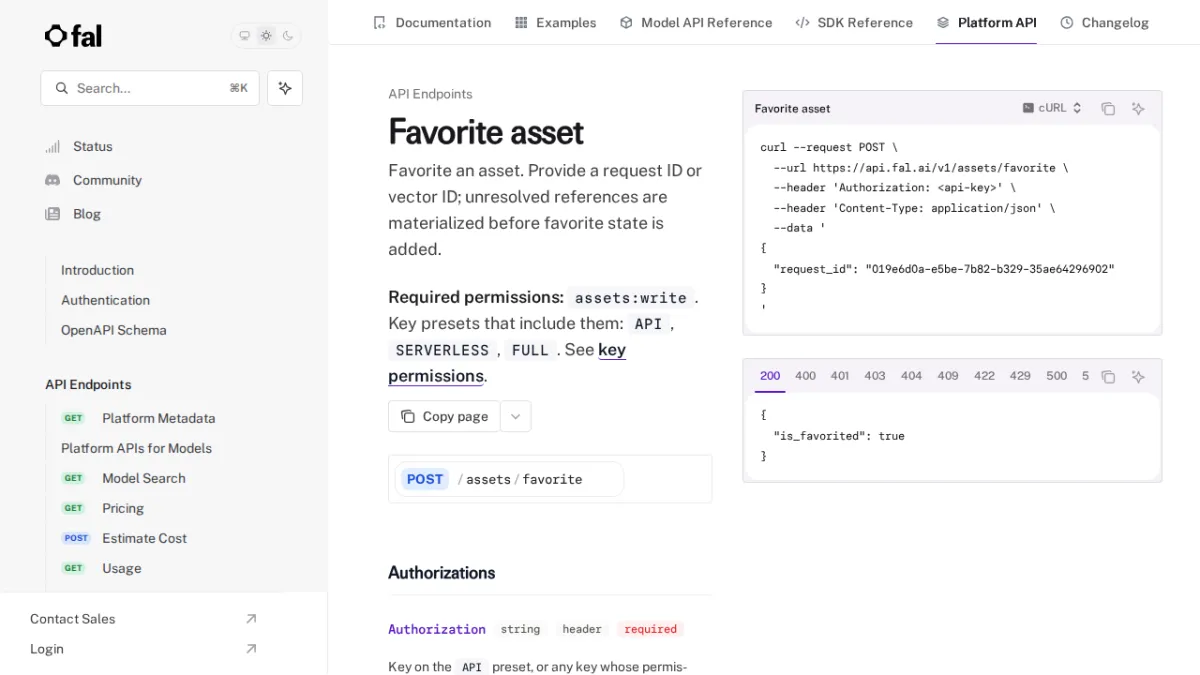The height and width of the screenshot is (675, 1200).
Task: Go to the Blog
Action: (x=73, y=214)
